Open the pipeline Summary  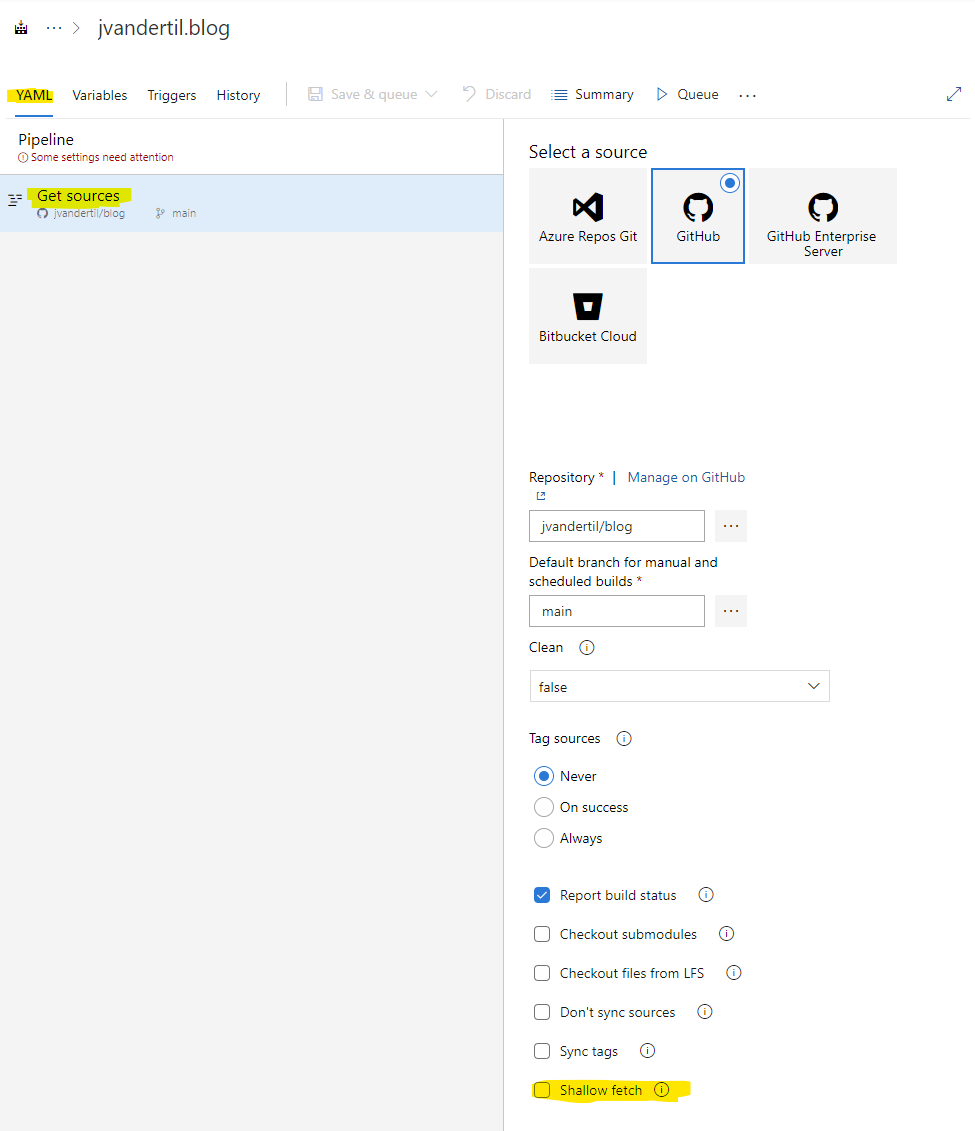click(592, 94)
